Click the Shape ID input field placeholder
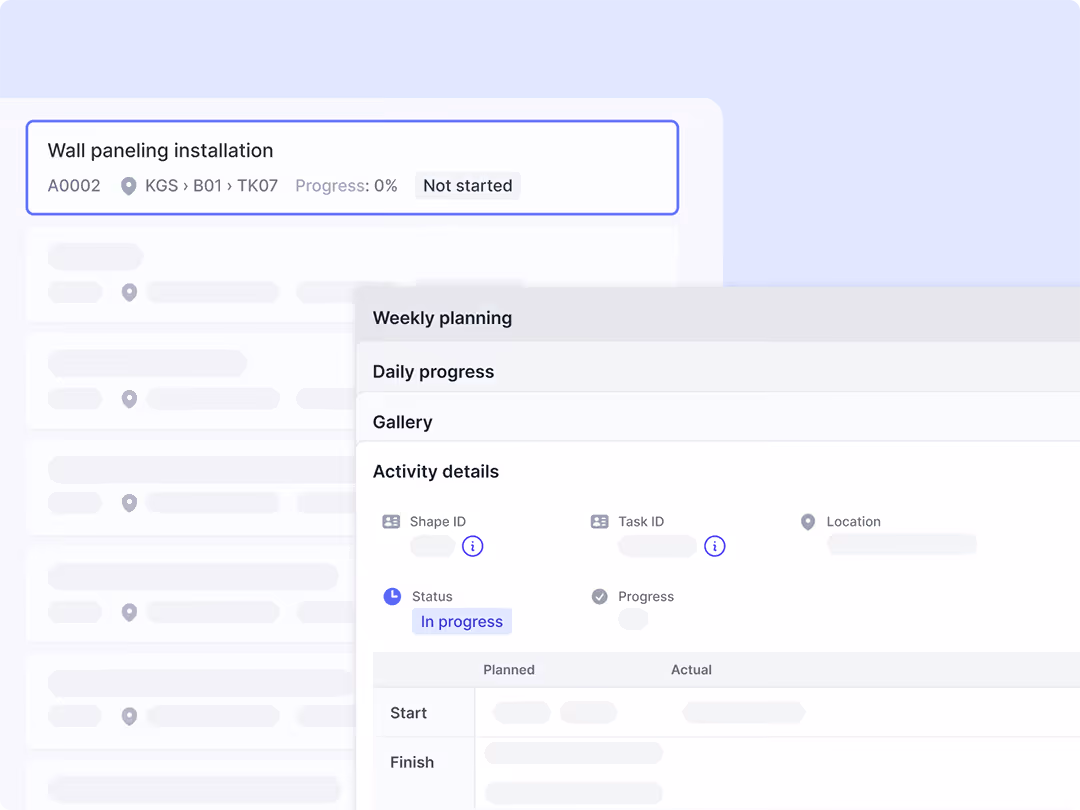This screenshot has height=810, width=1080. point(432,546)
